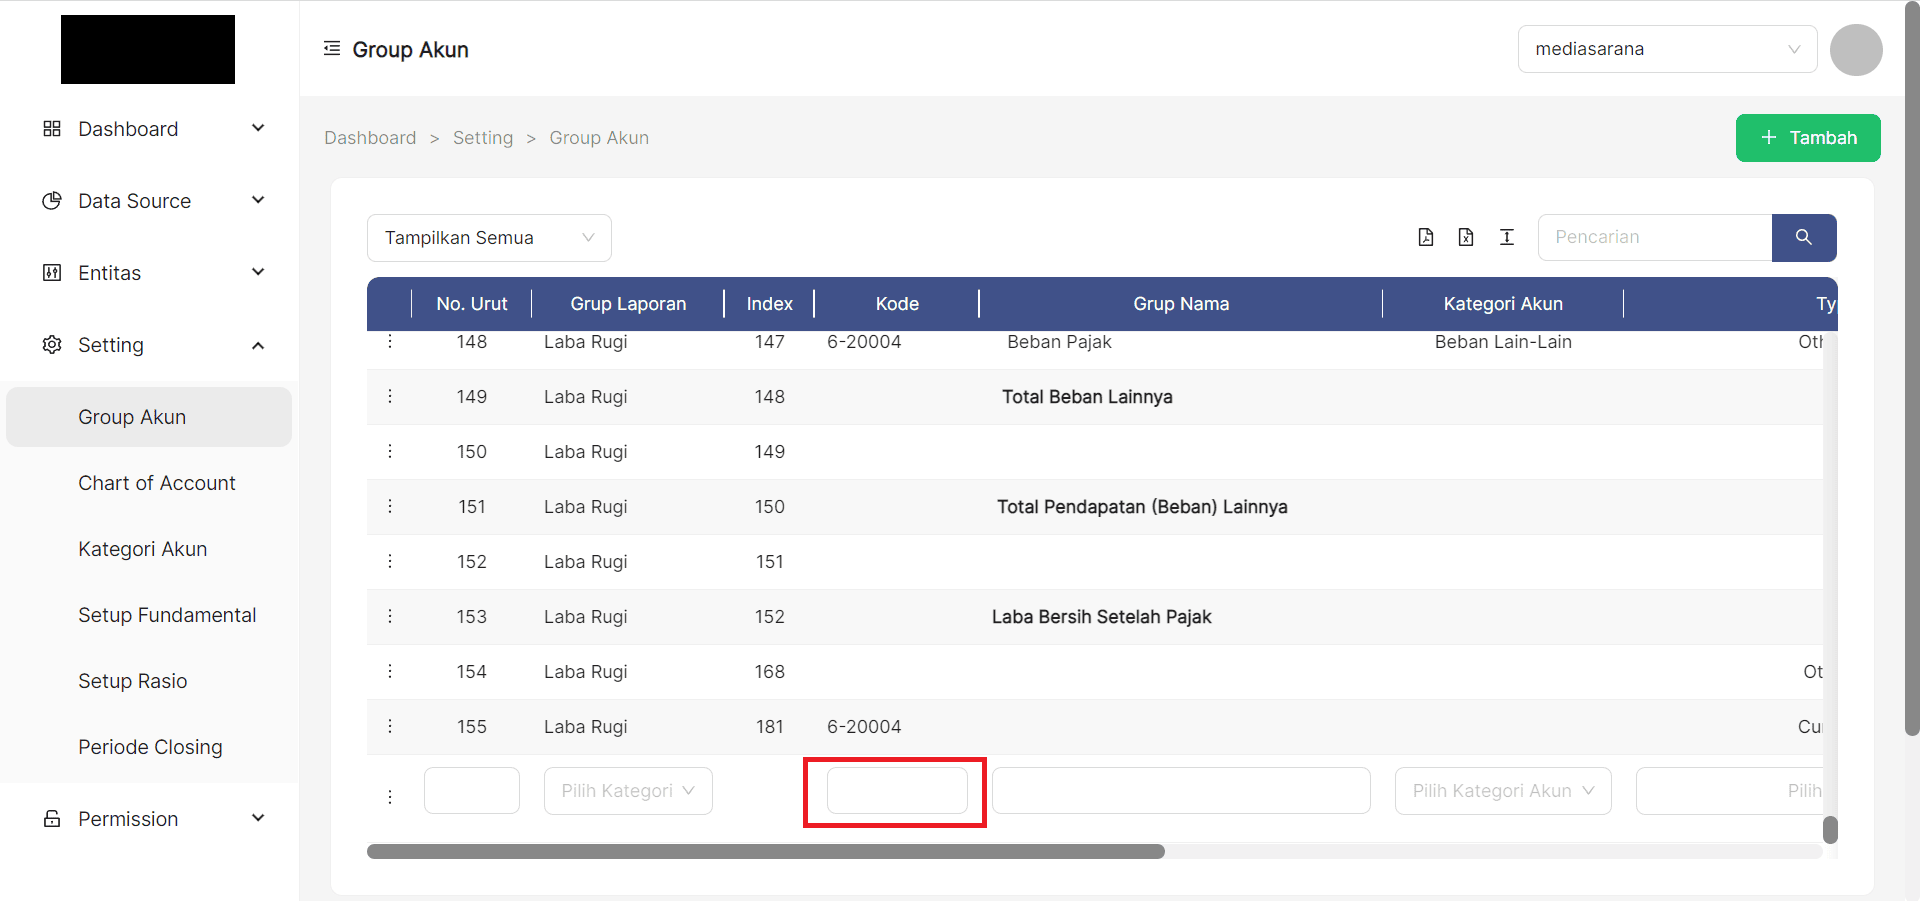1920x901 pixels.
Task: Open the mediasarana entity selector
Action: tap(1666, 49)
